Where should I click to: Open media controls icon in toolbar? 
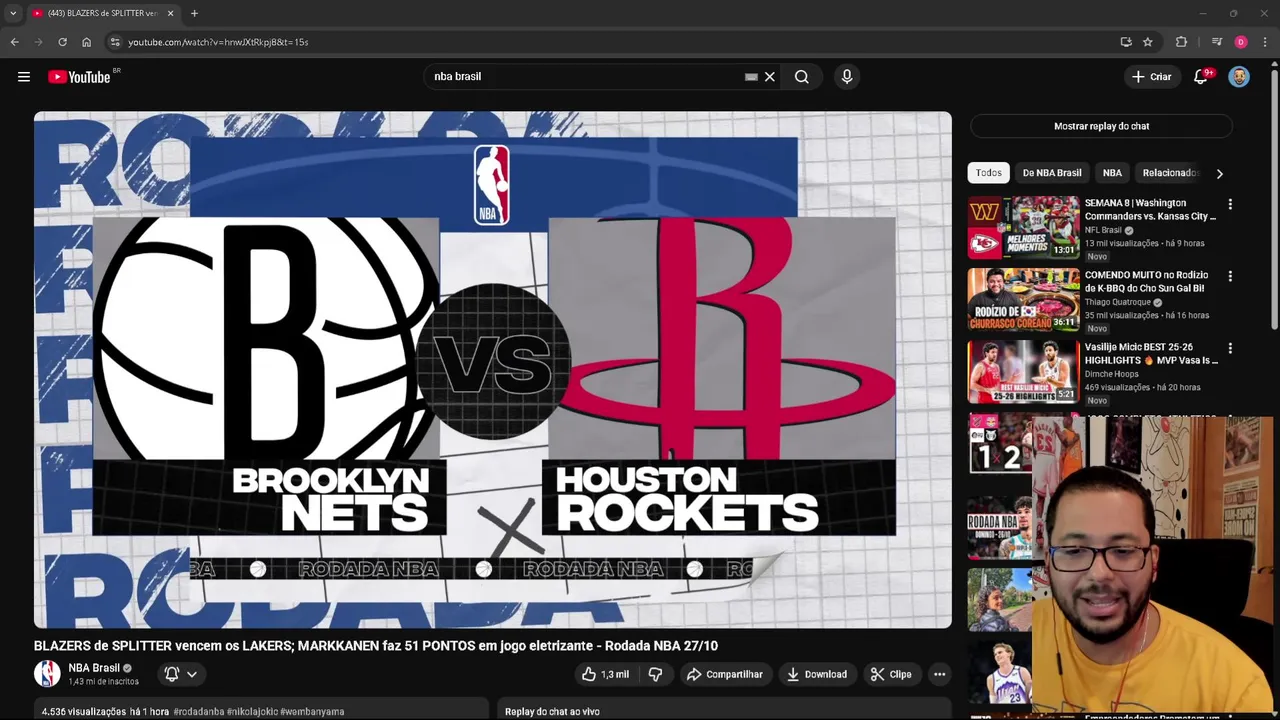tap(1216, 42)
